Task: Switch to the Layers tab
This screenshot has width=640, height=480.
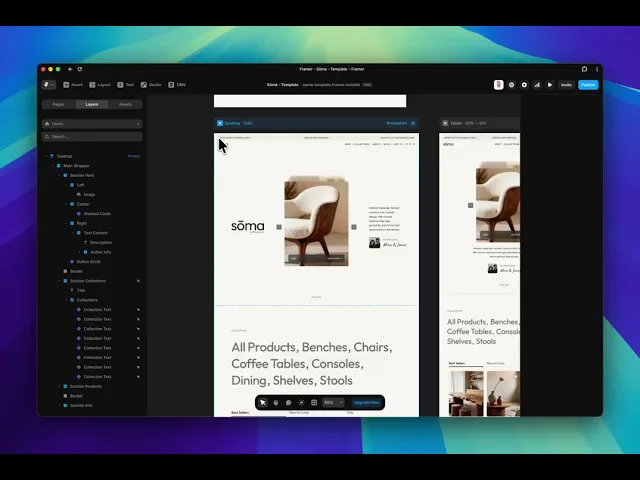Action: click(92, 104)
